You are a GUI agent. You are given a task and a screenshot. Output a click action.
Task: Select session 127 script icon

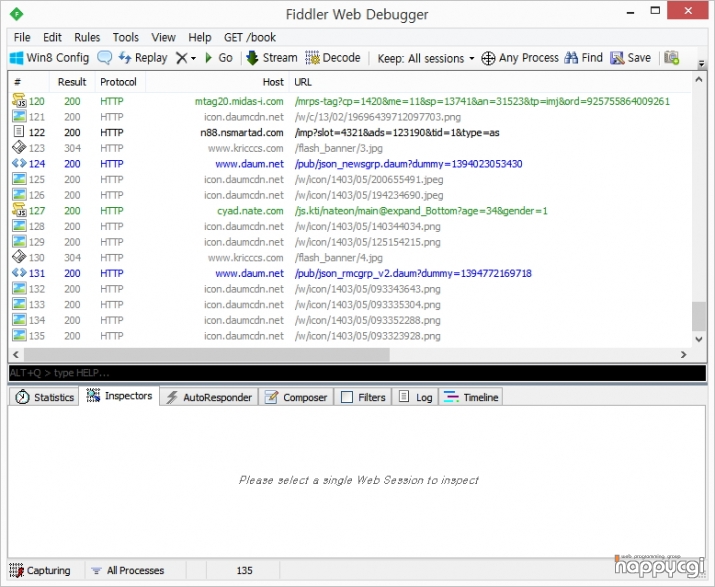19,210
